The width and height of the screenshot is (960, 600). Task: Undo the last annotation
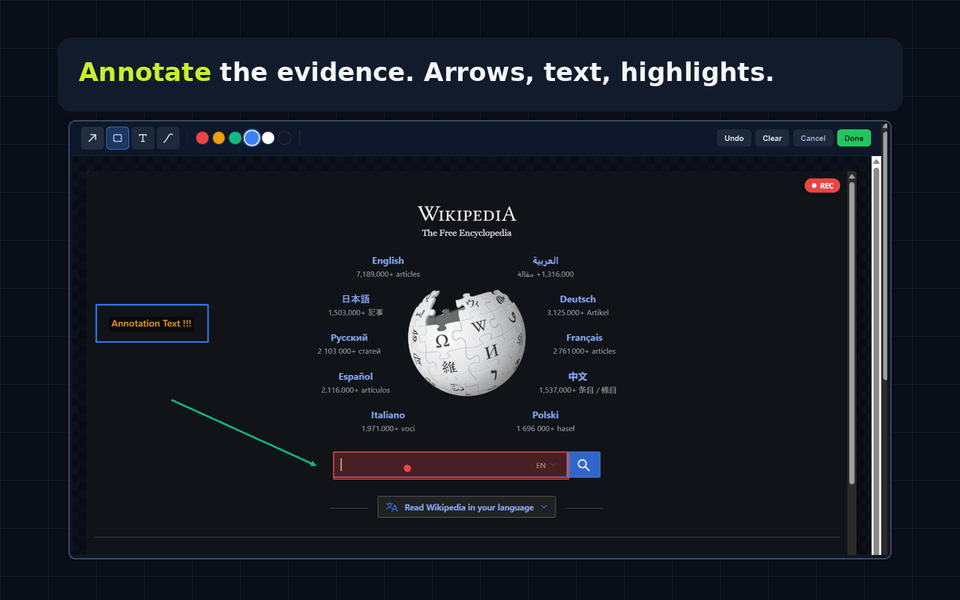coord(734,138)
